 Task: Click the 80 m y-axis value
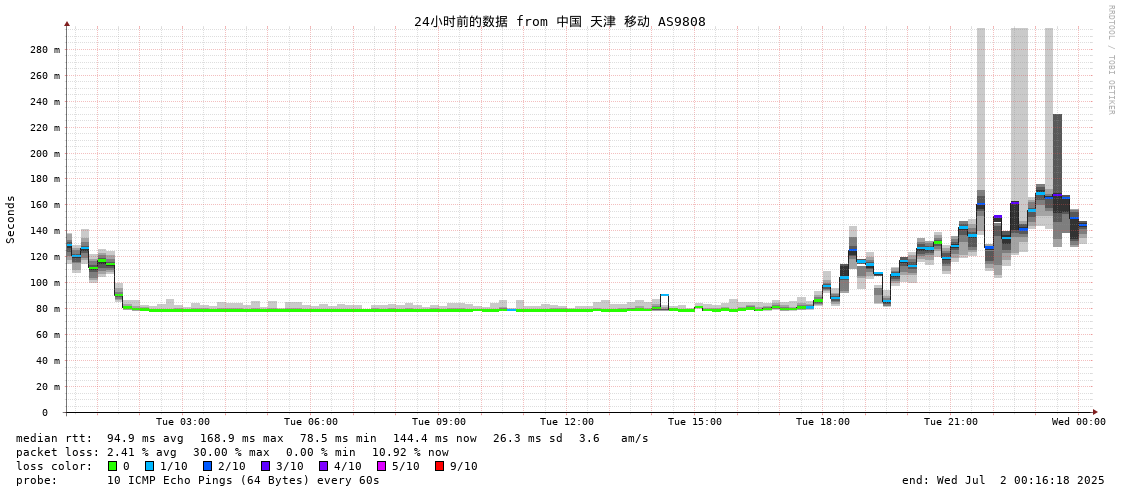tap(48, 309)
